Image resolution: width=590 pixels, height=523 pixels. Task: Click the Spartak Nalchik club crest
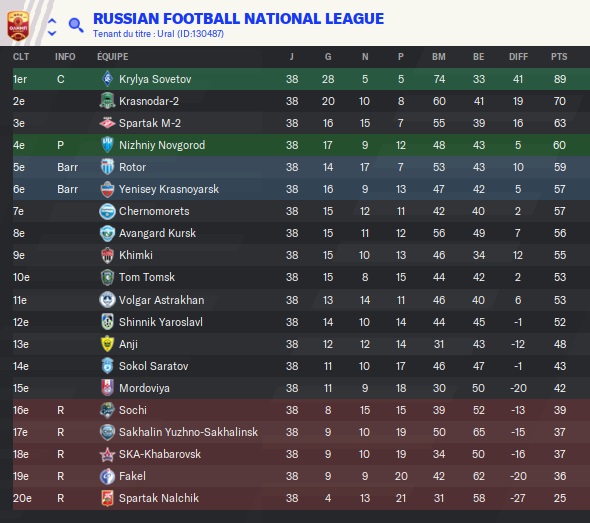coord(107,498)
